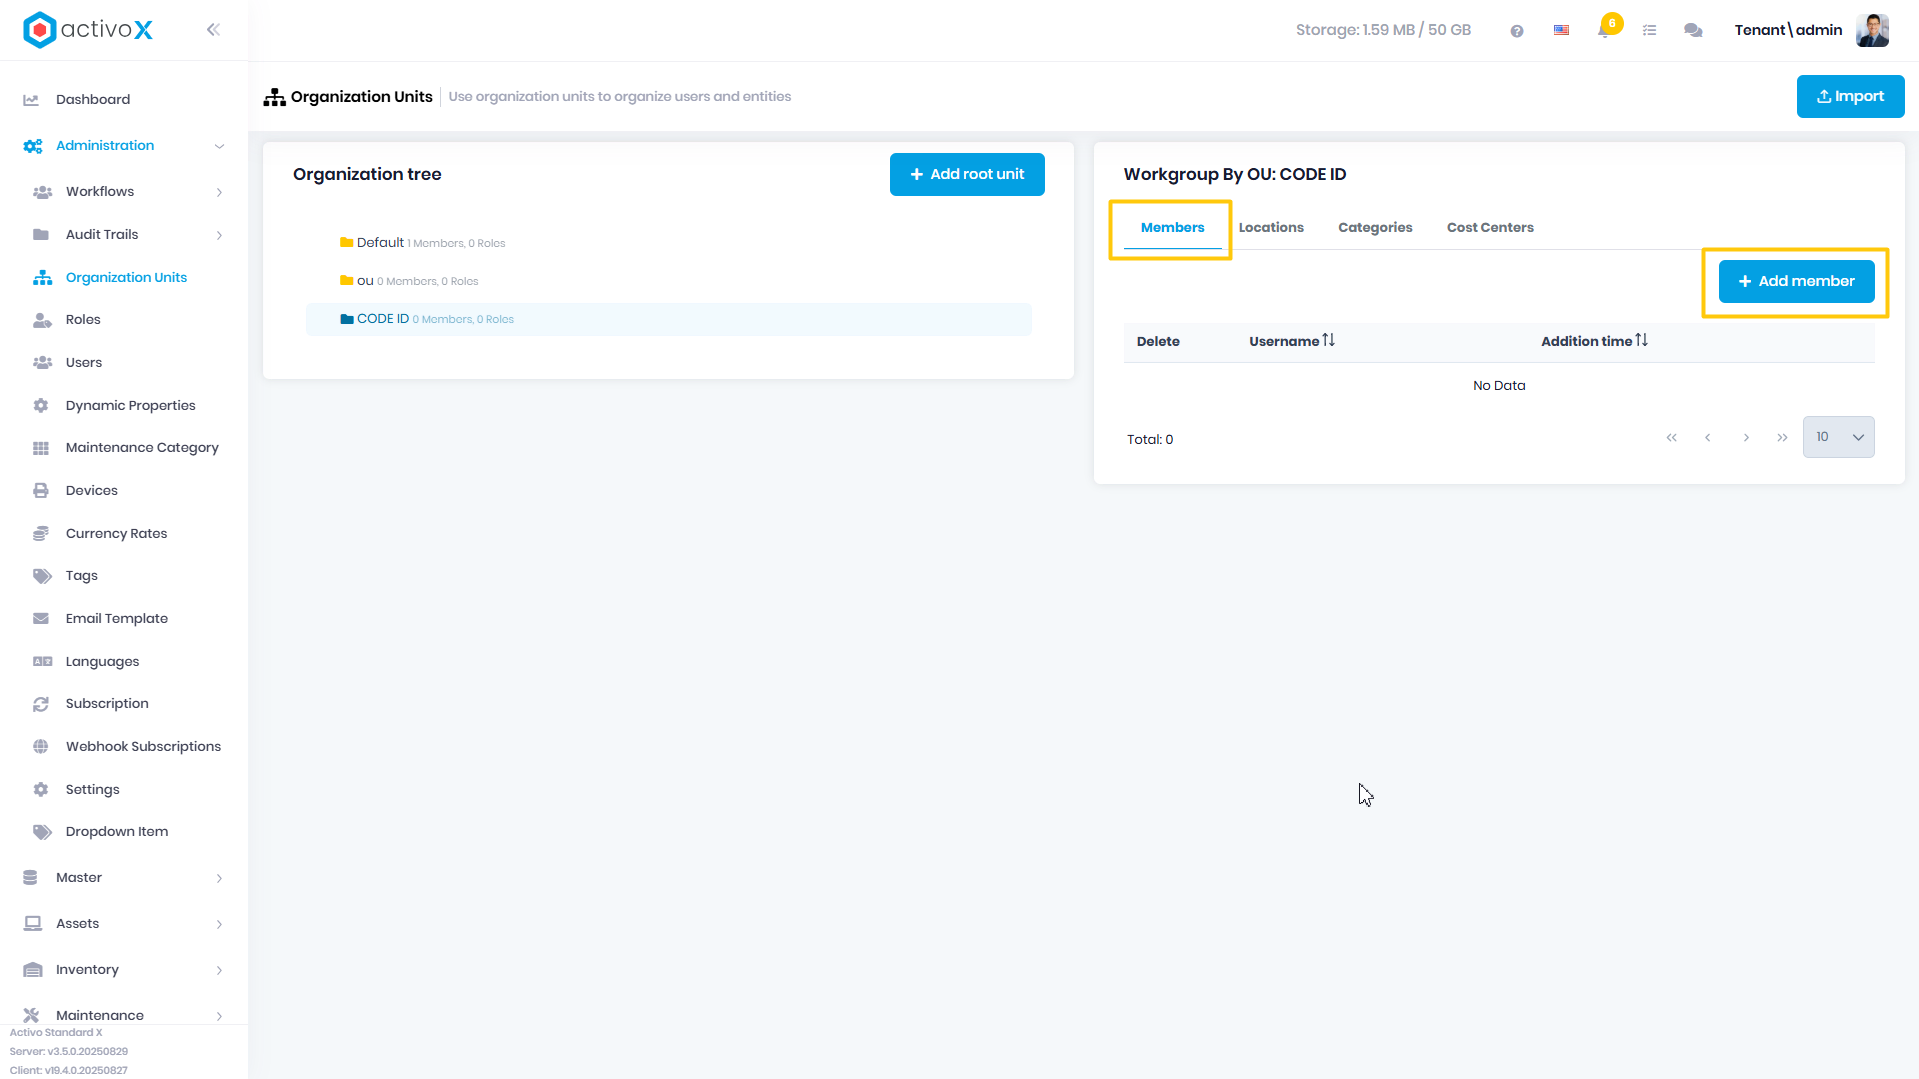
Task: Open the Dashboard menu item
Action: point(93,100)
